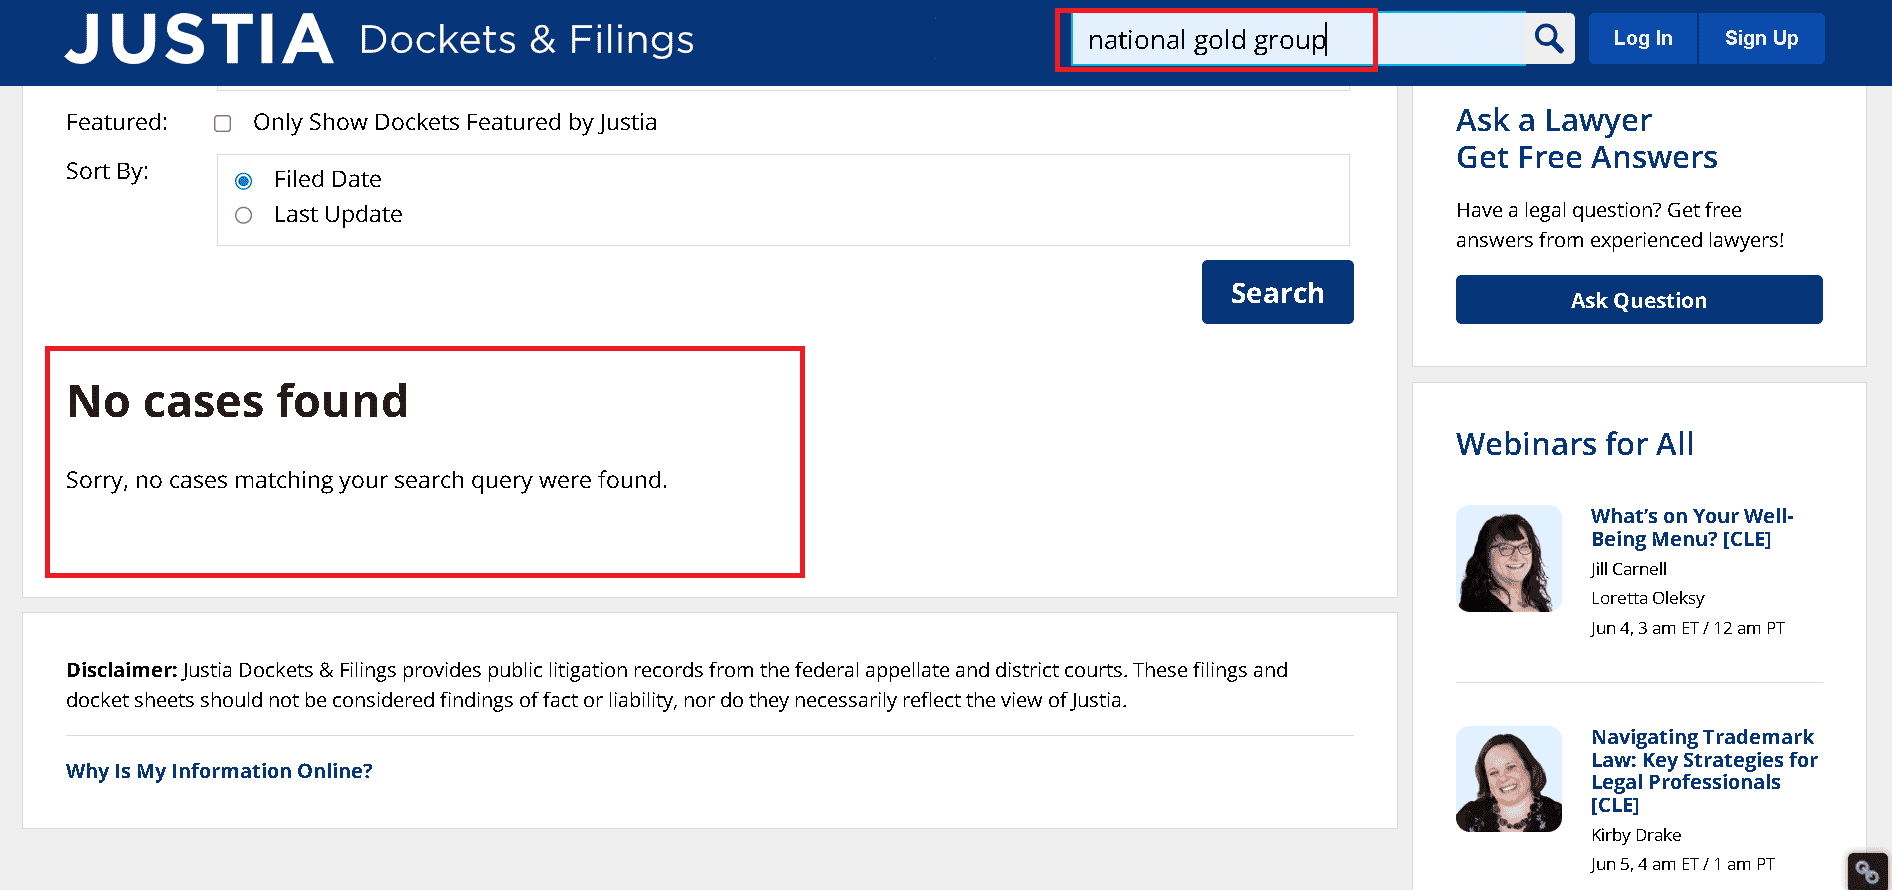Click the Disclaimer paragraph text
This screenshot has height=890, width=1892.
pyautogui.click(x=677, y=685)
